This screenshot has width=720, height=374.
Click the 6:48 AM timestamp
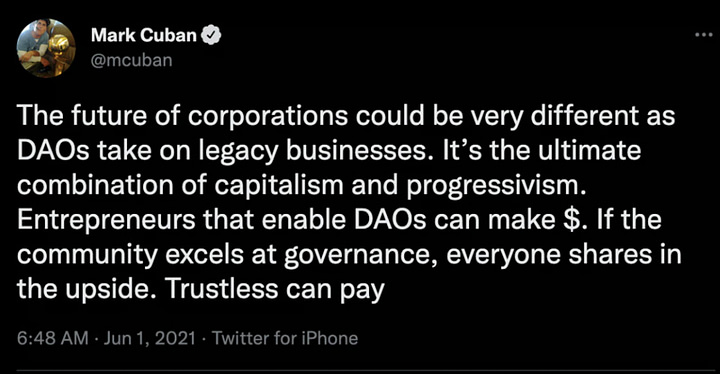(x=52, y=338)
